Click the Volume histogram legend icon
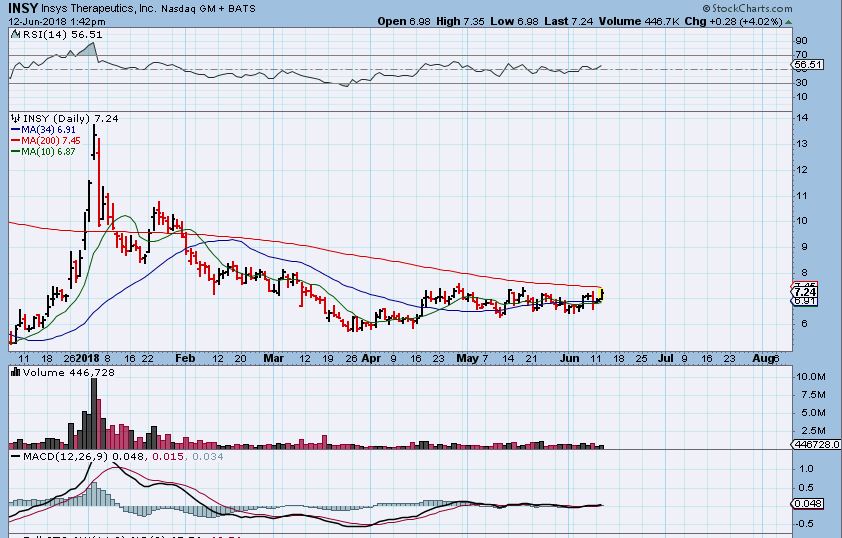842x538 pixels. click(x=16, y=372)
